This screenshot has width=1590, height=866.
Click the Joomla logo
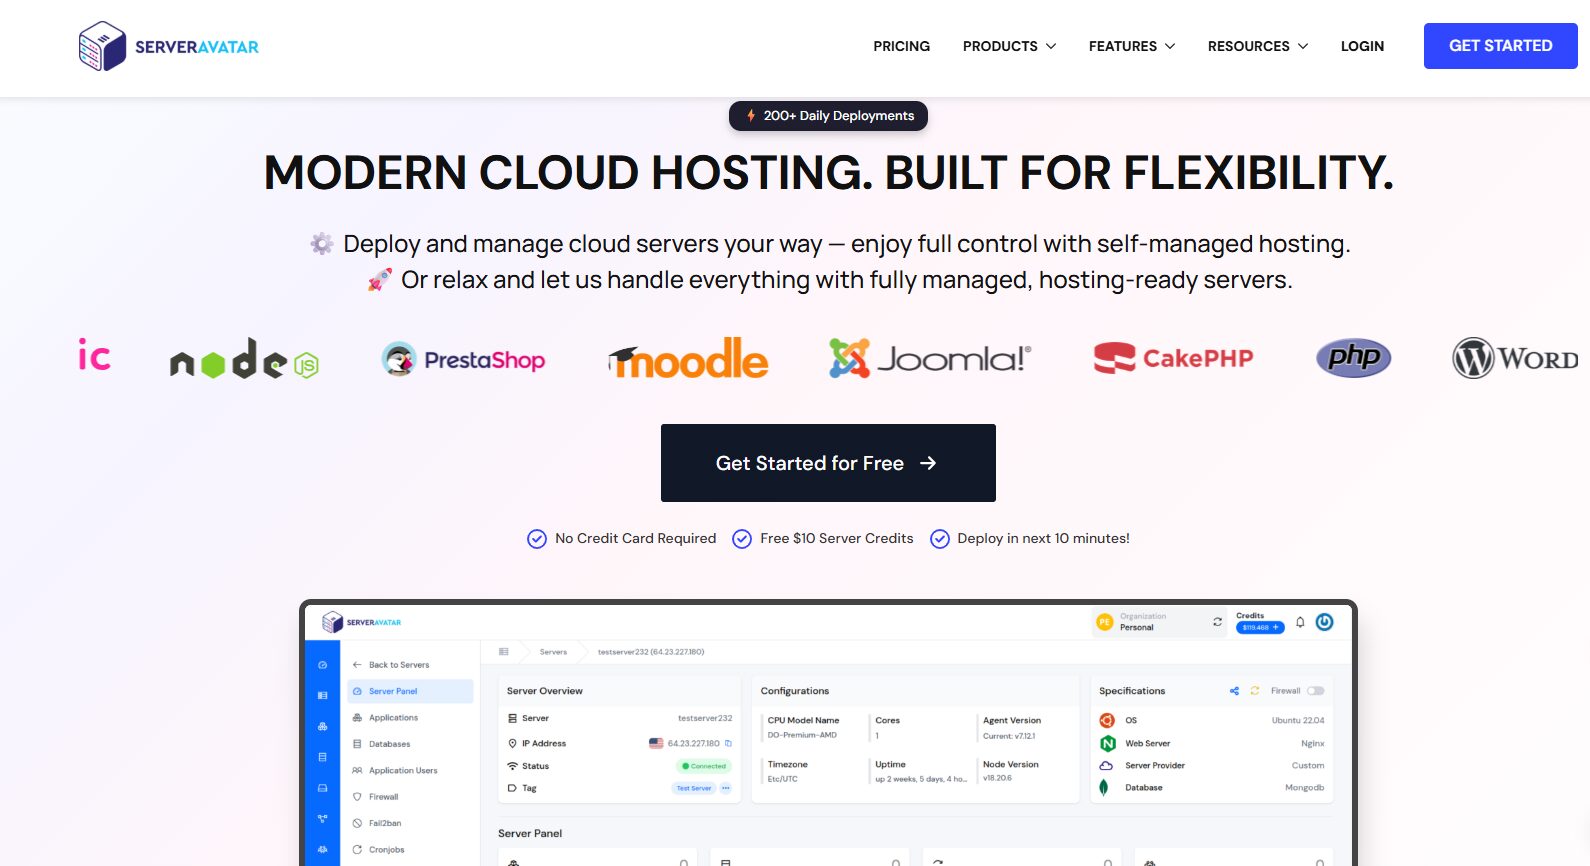point(930,358)
